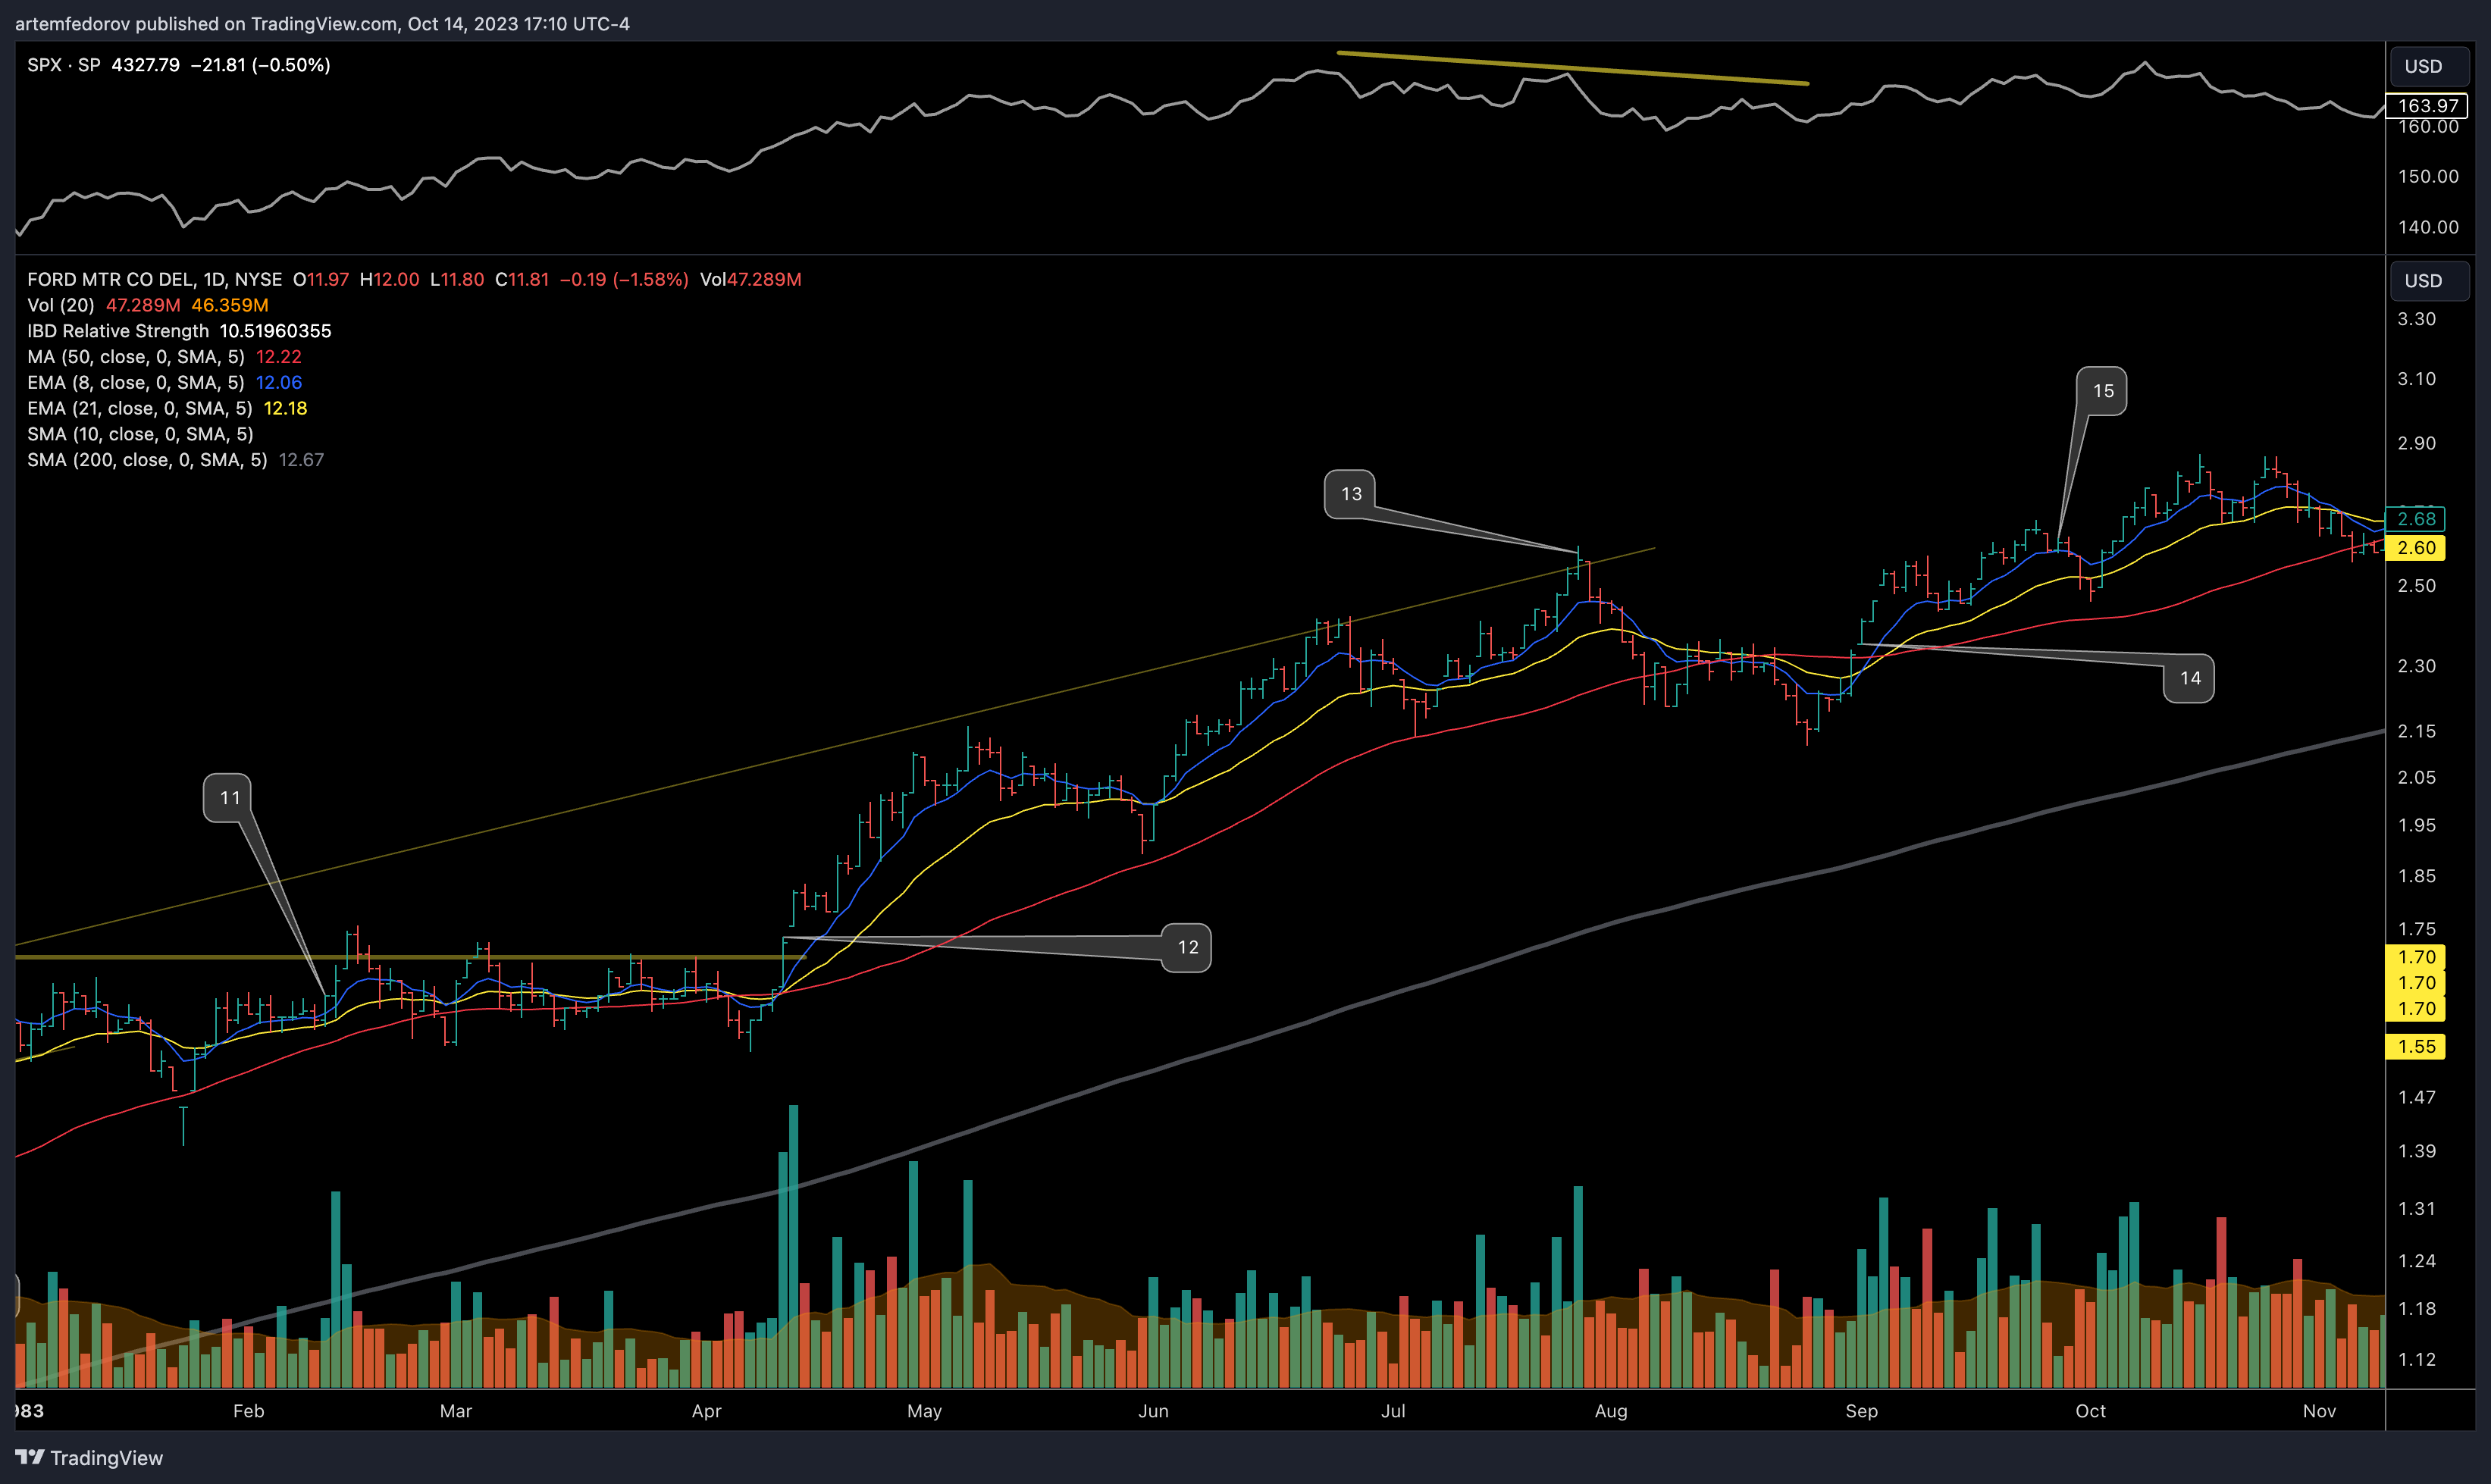Screen dimensions: 2491x1484
Task: Click annotation callout labeled 14
Action: pos(2188,678)
